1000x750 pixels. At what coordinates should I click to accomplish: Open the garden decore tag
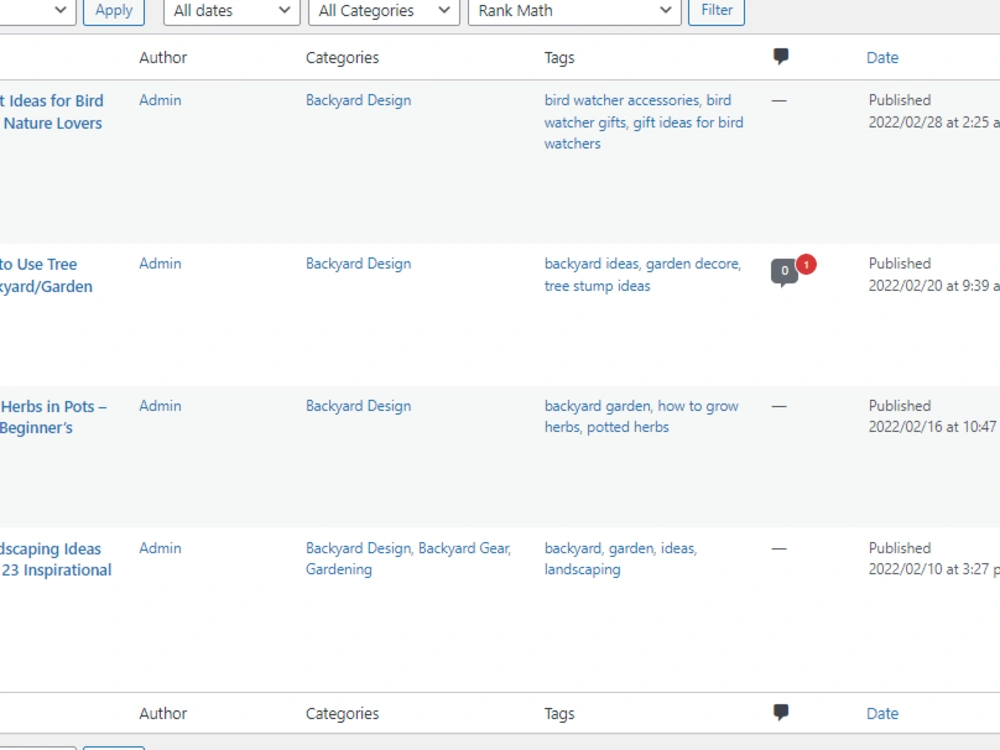(x=693, y=263)
